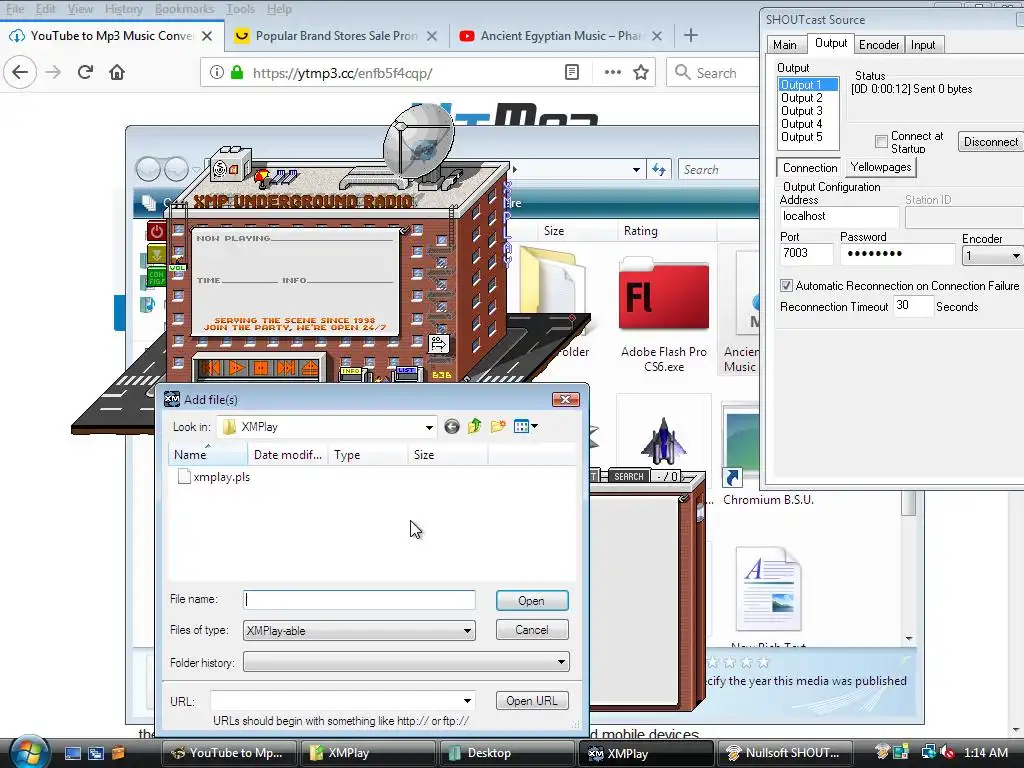Open the Yellowpages tab

pyautogui.click(x=880, y=167)
